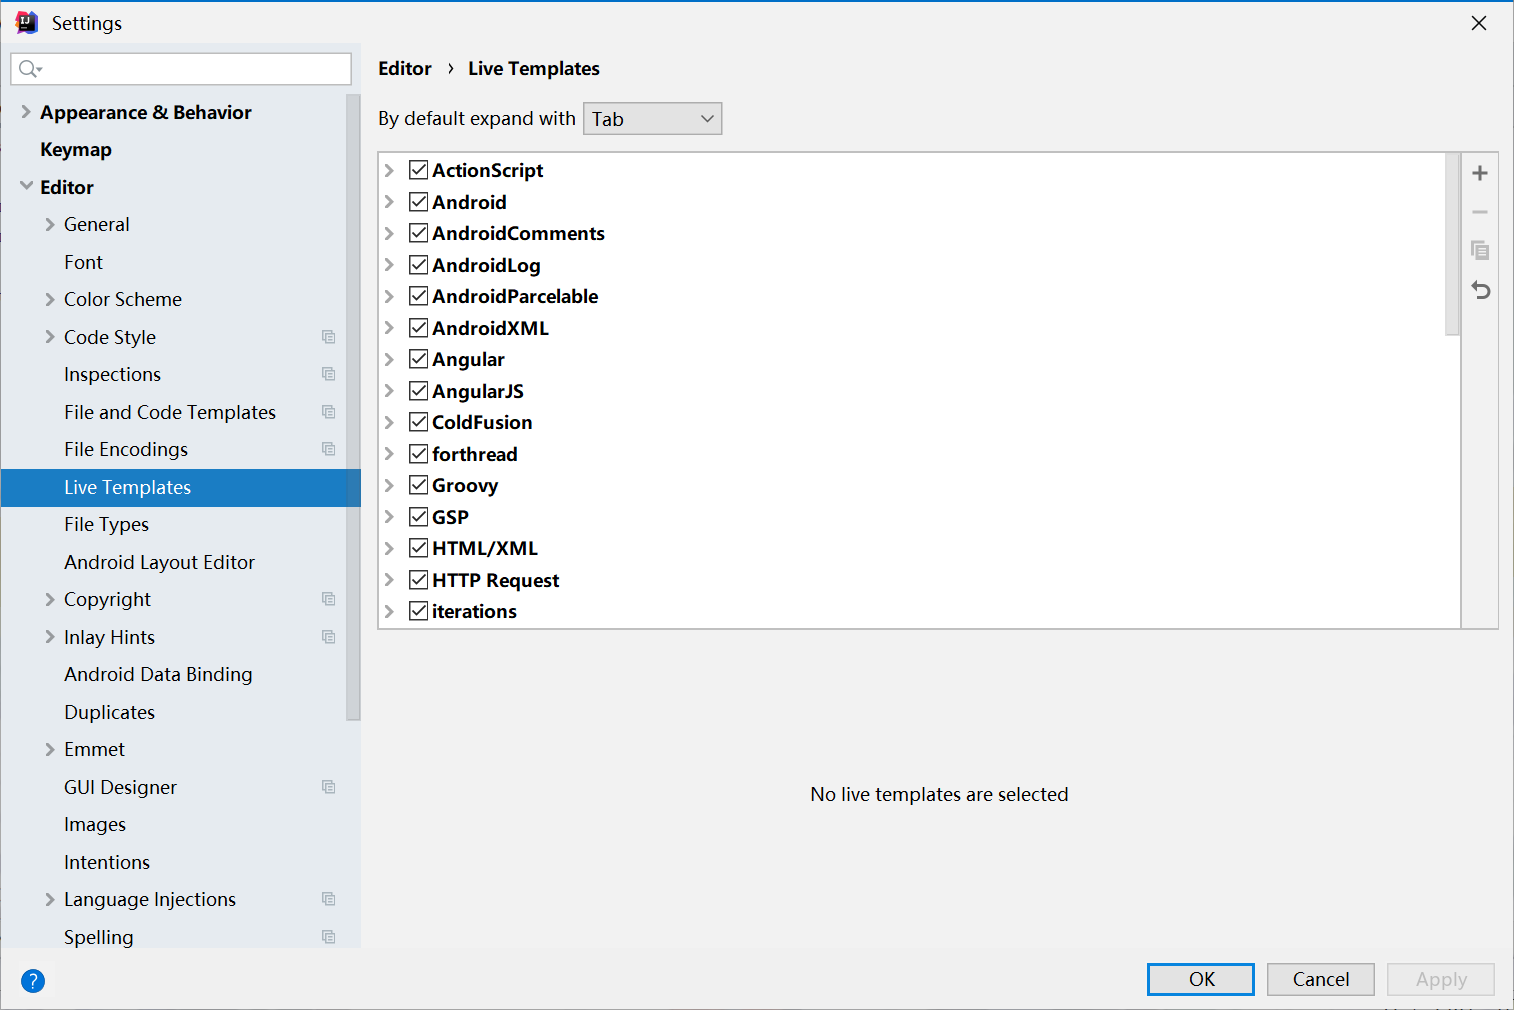Screen dimensions: 1514x1010
Task: Click the Duplicate template icon
Action: (x=1480, y=250)
